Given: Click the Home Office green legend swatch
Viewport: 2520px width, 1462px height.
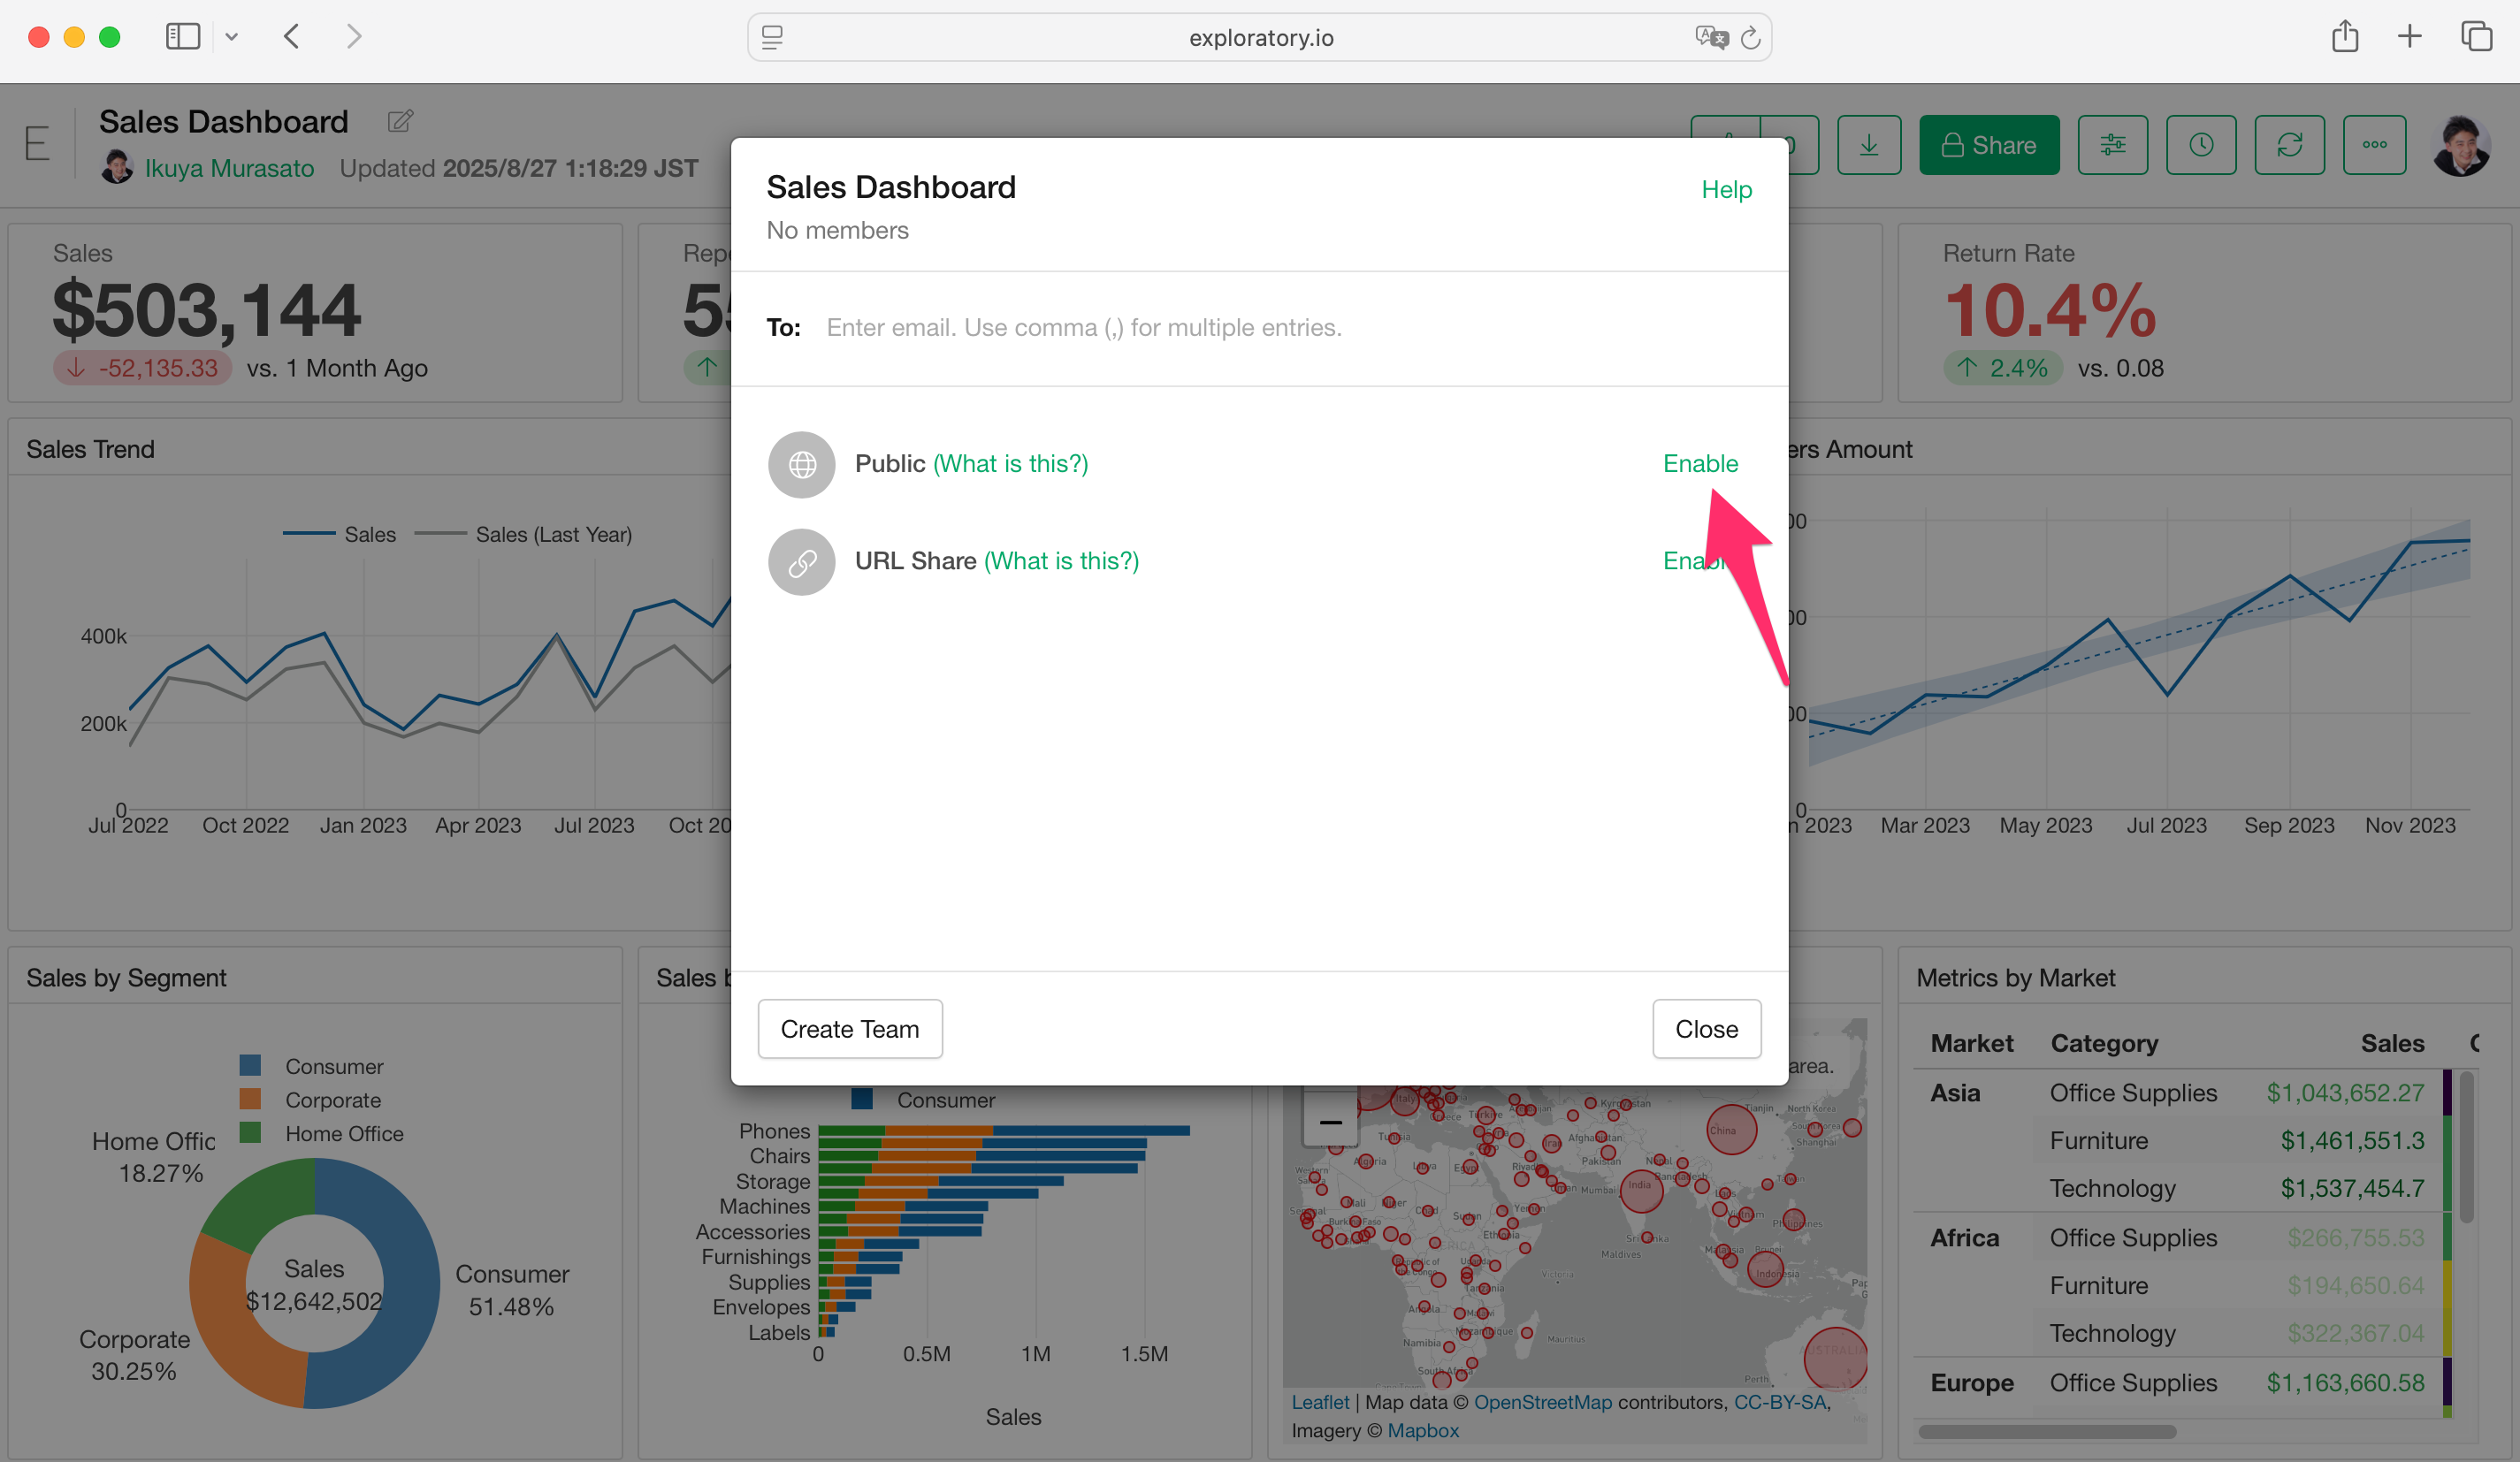Looking at the screenshot, I should pos(250,1133).
